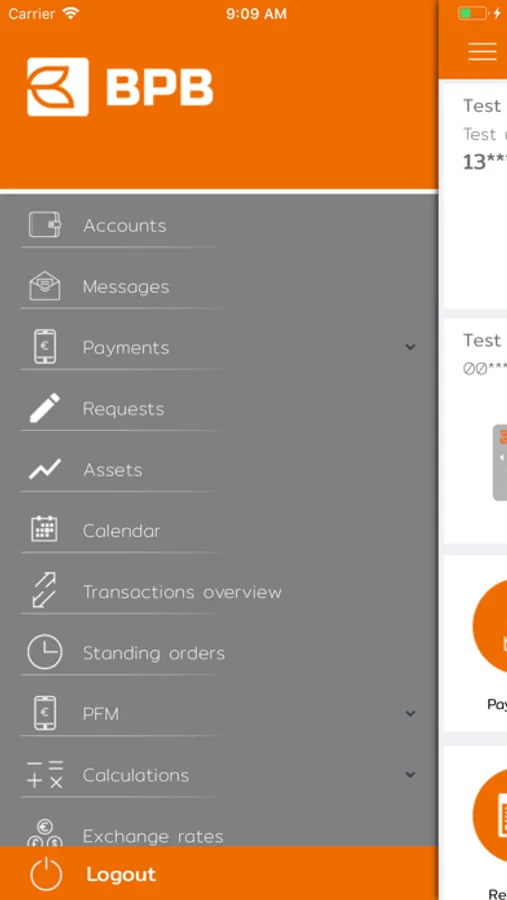Viewport: 507px width, 900px height.
Task: Toggle the hamburger menu icon
Action: (482, 51)
